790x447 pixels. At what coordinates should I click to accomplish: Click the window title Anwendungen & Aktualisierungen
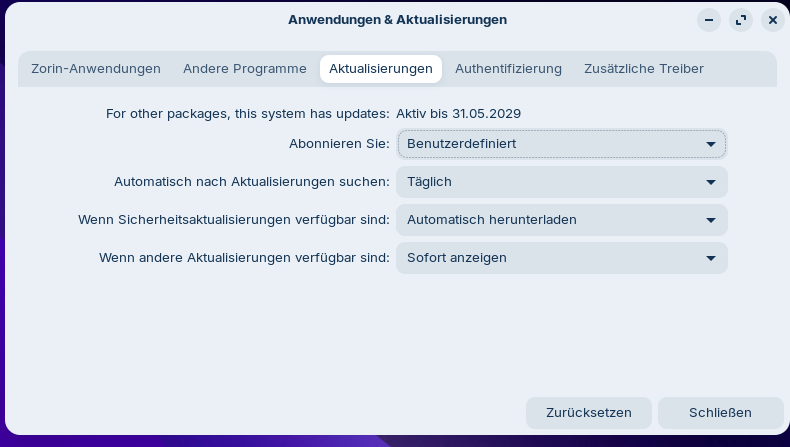(397, 20)
